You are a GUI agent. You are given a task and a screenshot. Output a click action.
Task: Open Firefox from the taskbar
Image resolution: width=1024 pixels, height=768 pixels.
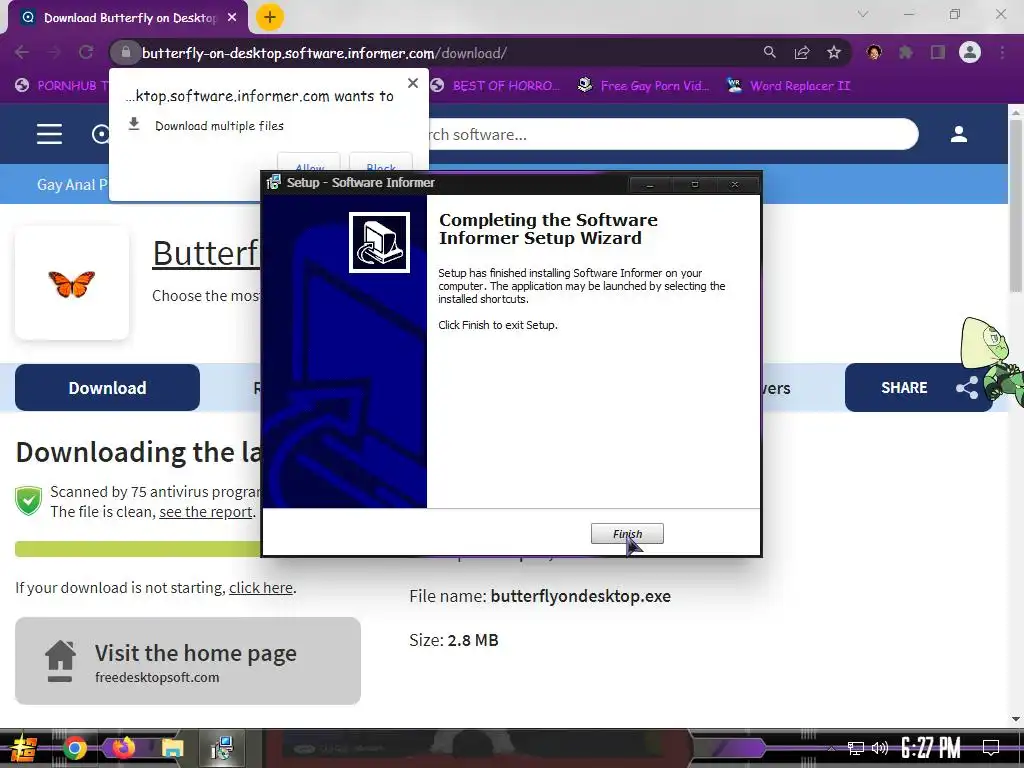[123, 748]
